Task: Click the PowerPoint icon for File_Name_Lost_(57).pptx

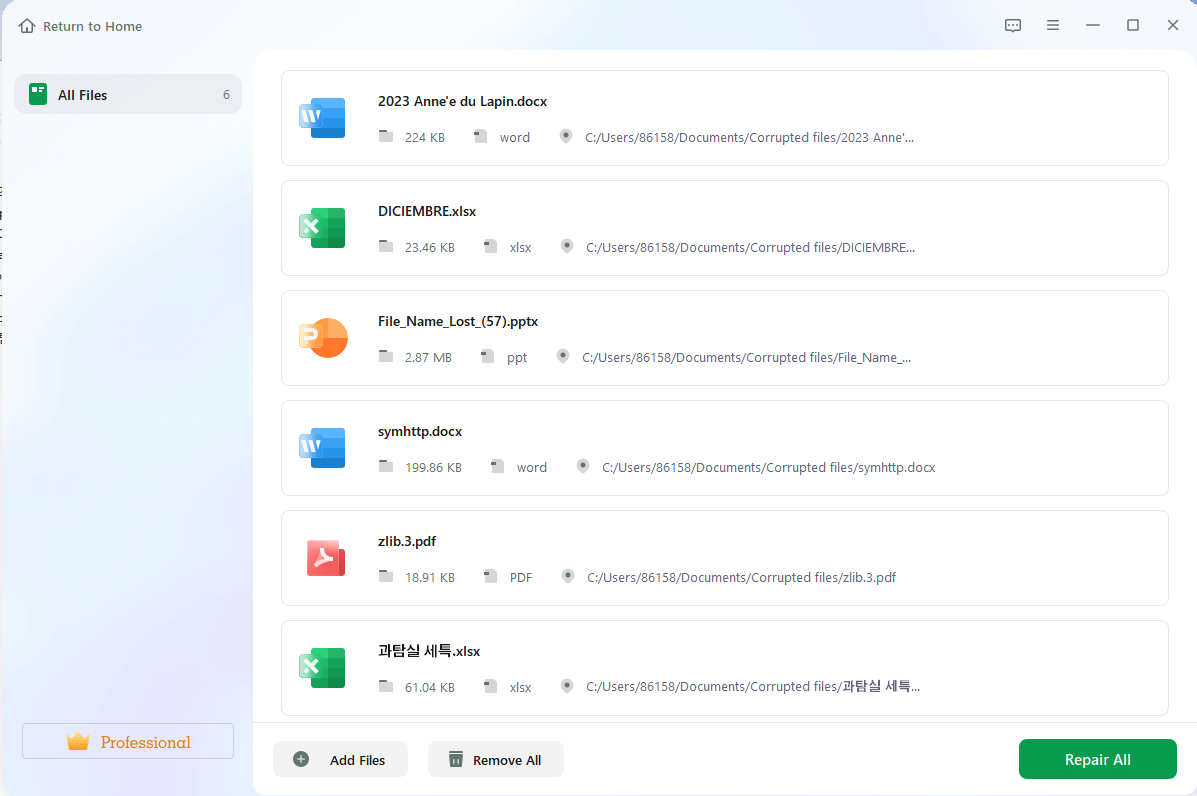Action: [x=322, y=338]
